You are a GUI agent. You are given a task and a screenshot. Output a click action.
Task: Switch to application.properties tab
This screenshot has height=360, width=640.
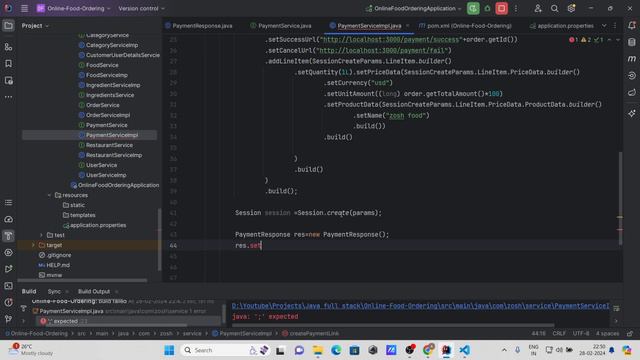562,26
